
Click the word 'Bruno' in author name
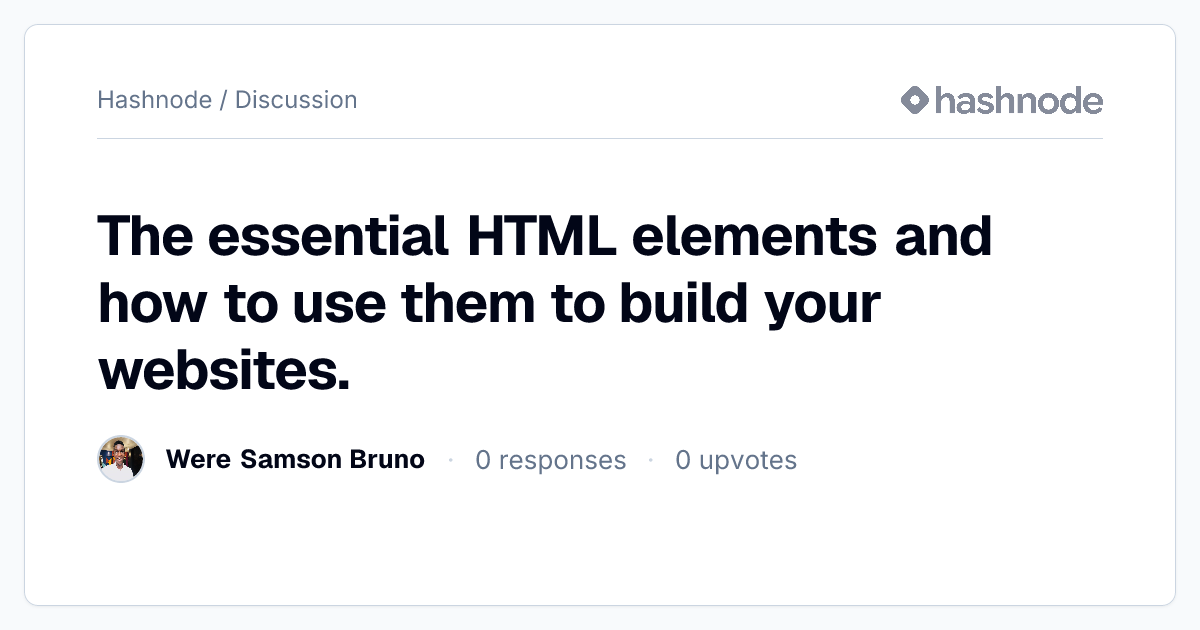coord(387,459)
